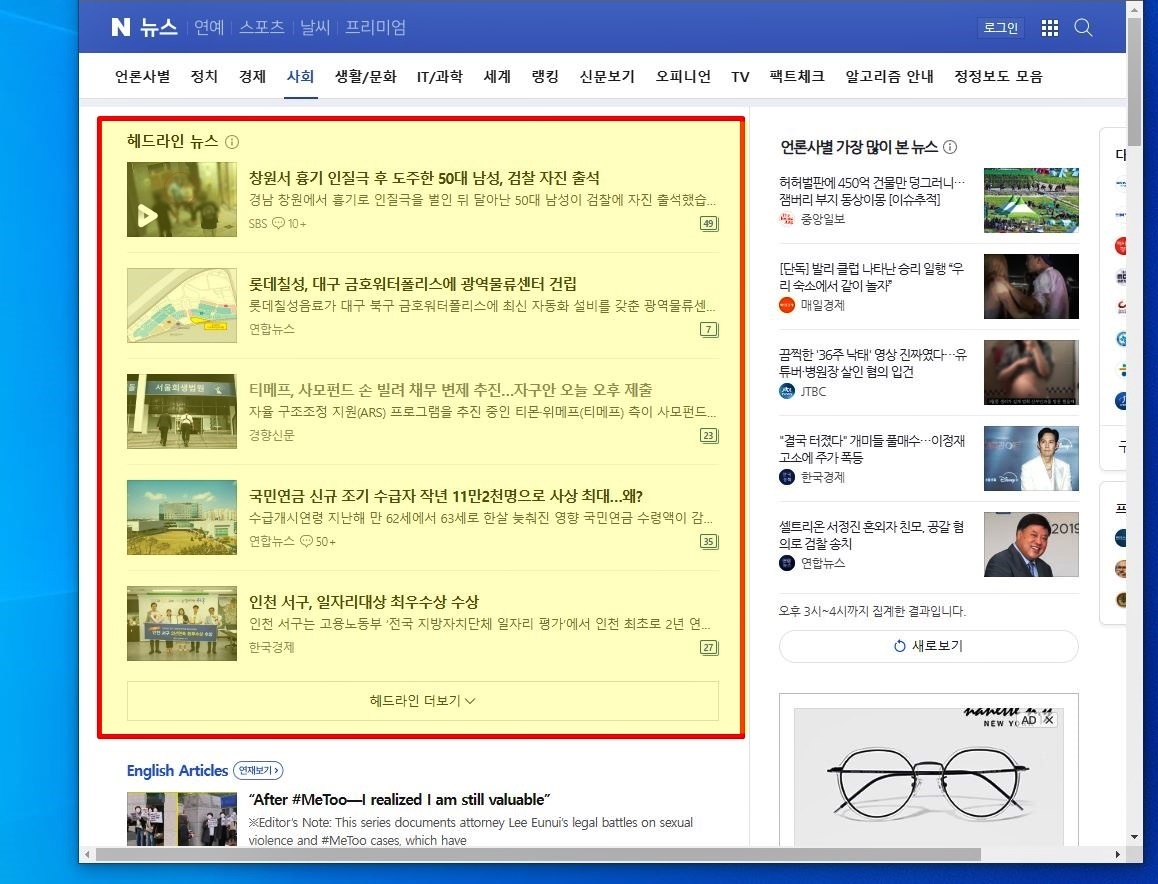Close the eyeglasses ad with X
Image resolution: width=1158 pixels, height=884 pixels.
pyautogui.click(x=1049, y=720)
